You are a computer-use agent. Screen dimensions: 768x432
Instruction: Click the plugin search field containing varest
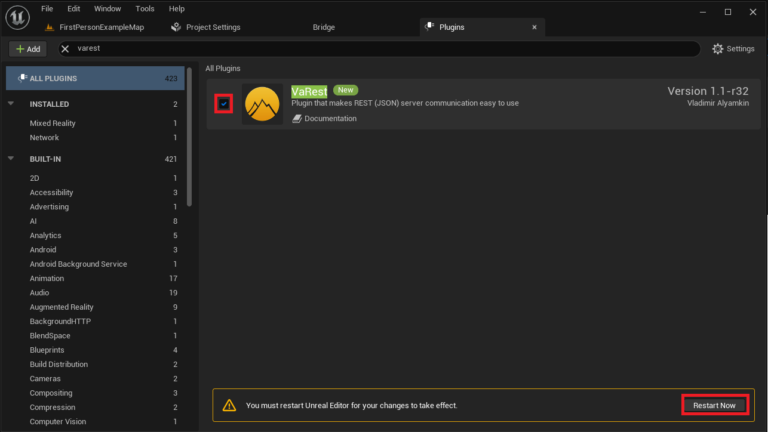click(380, 48)
